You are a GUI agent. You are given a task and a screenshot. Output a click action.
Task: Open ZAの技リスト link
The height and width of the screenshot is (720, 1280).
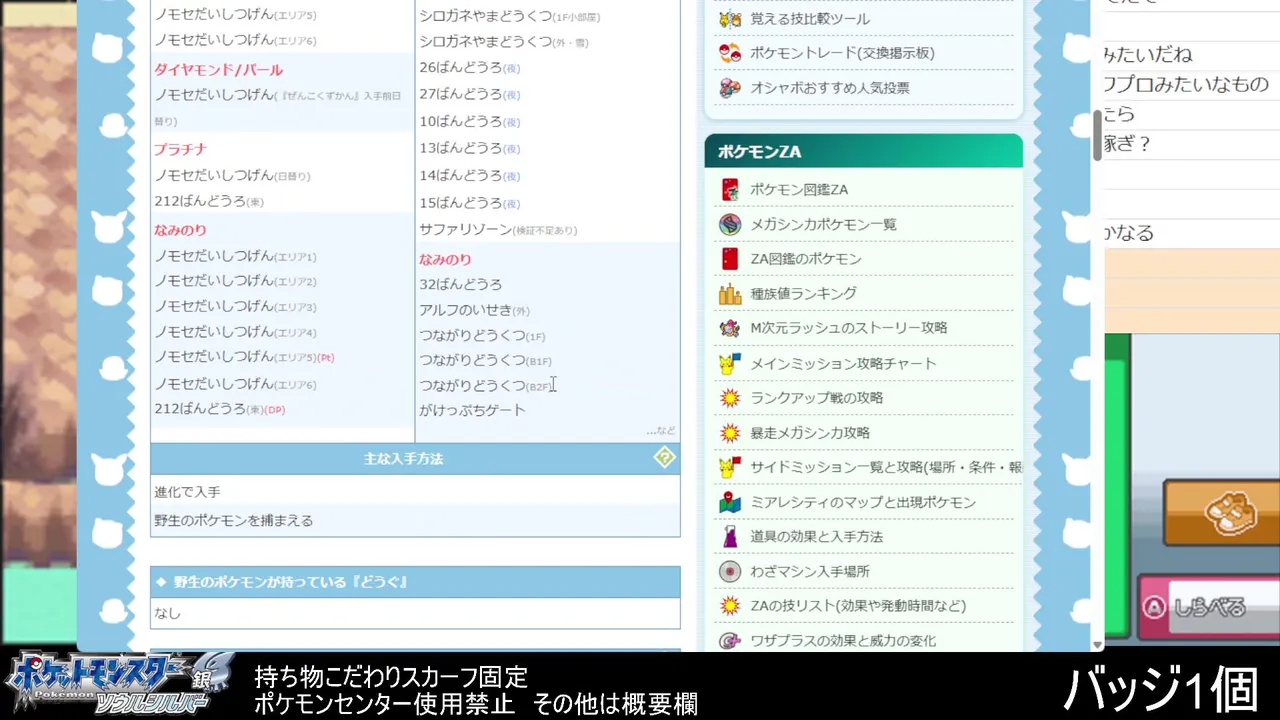pyautogui.click(x=857, y=606)
